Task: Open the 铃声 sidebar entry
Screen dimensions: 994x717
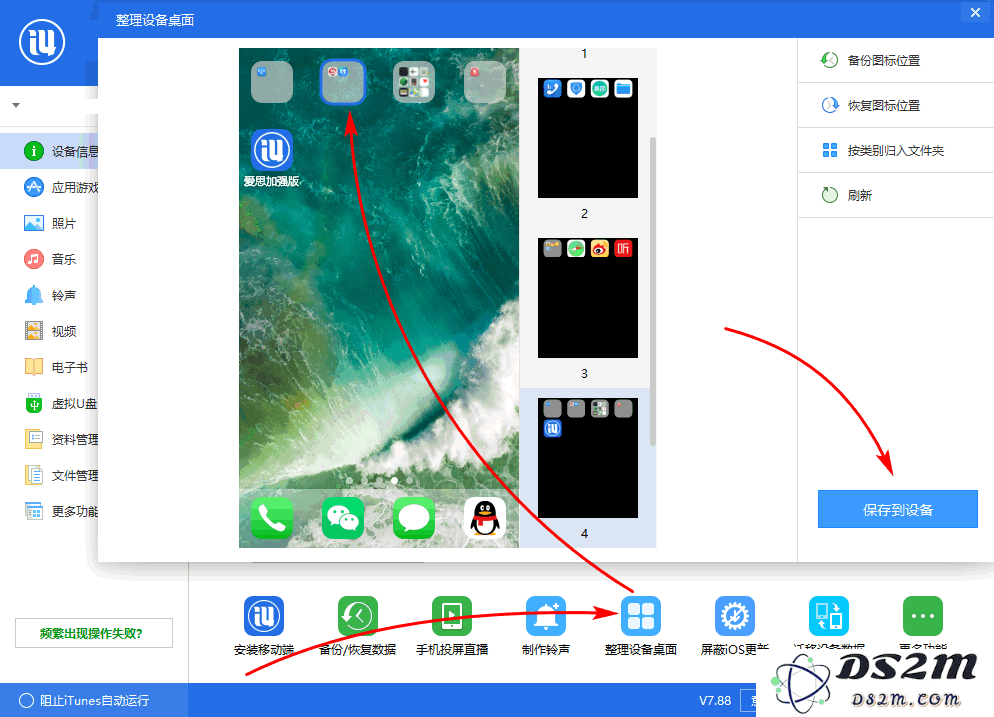Action: (x=49, y=295)
